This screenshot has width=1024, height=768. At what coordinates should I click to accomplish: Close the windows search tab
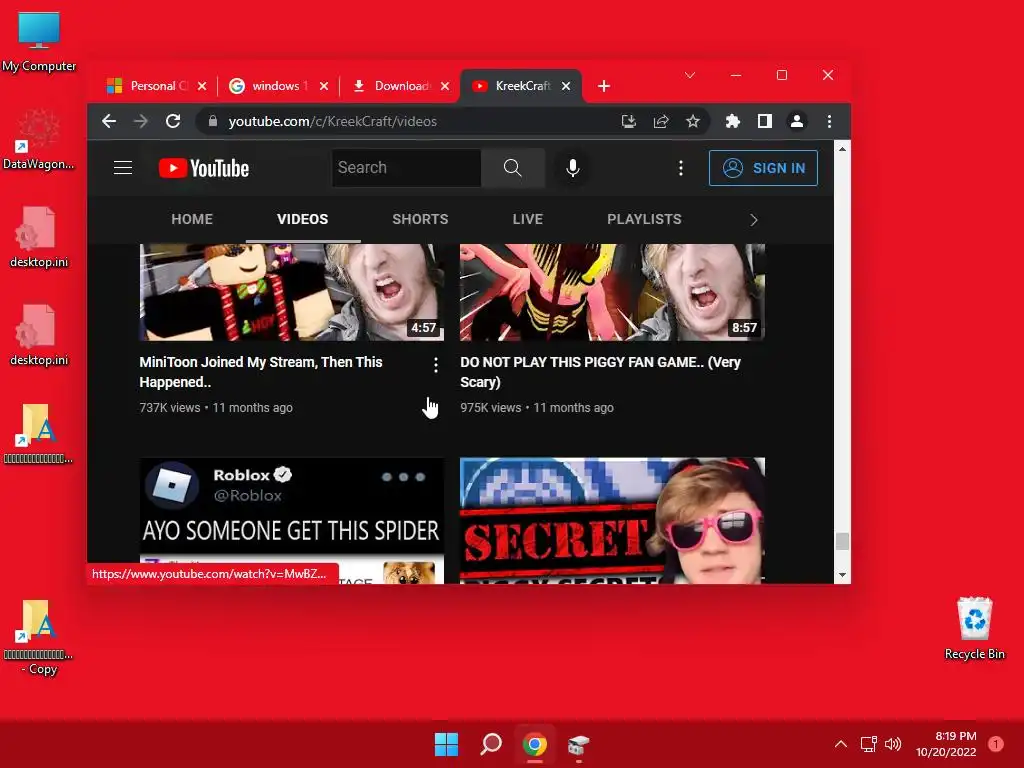324,86
